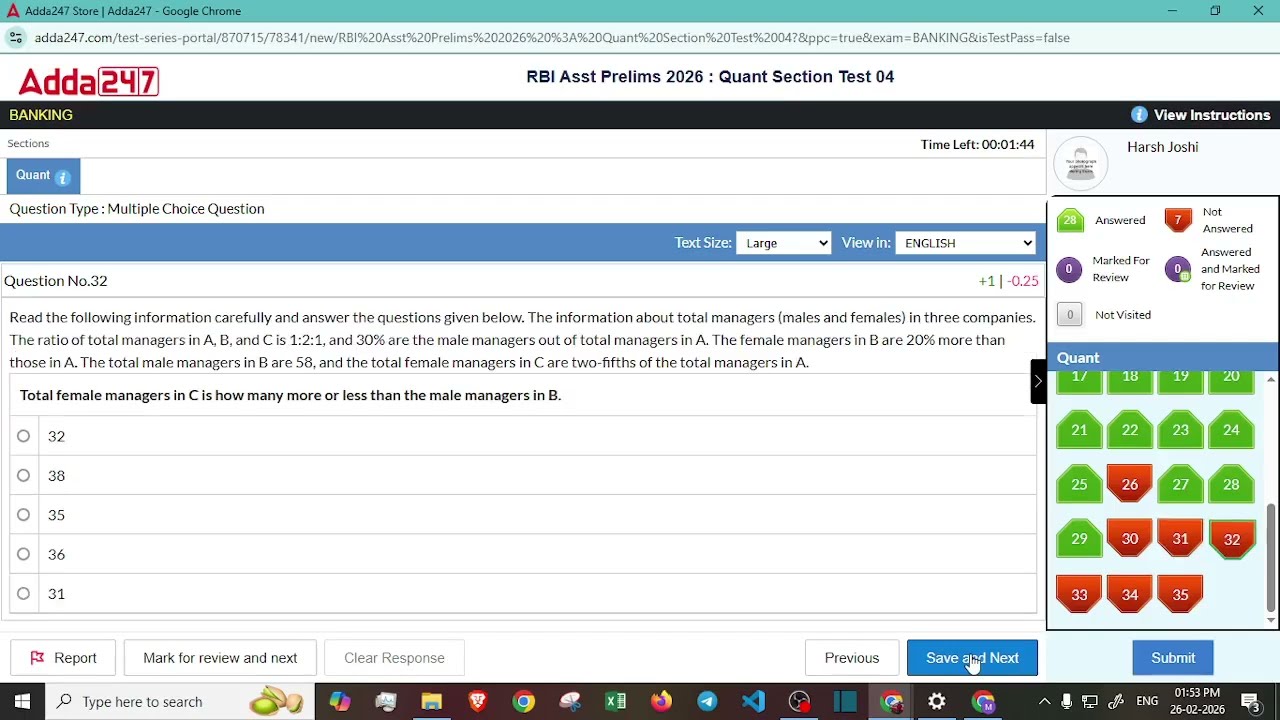This screenshot has height=720, width=1280.
Task: Open the View Instructions info icon
Action: pyautogui.click(x=1139, y=115)
